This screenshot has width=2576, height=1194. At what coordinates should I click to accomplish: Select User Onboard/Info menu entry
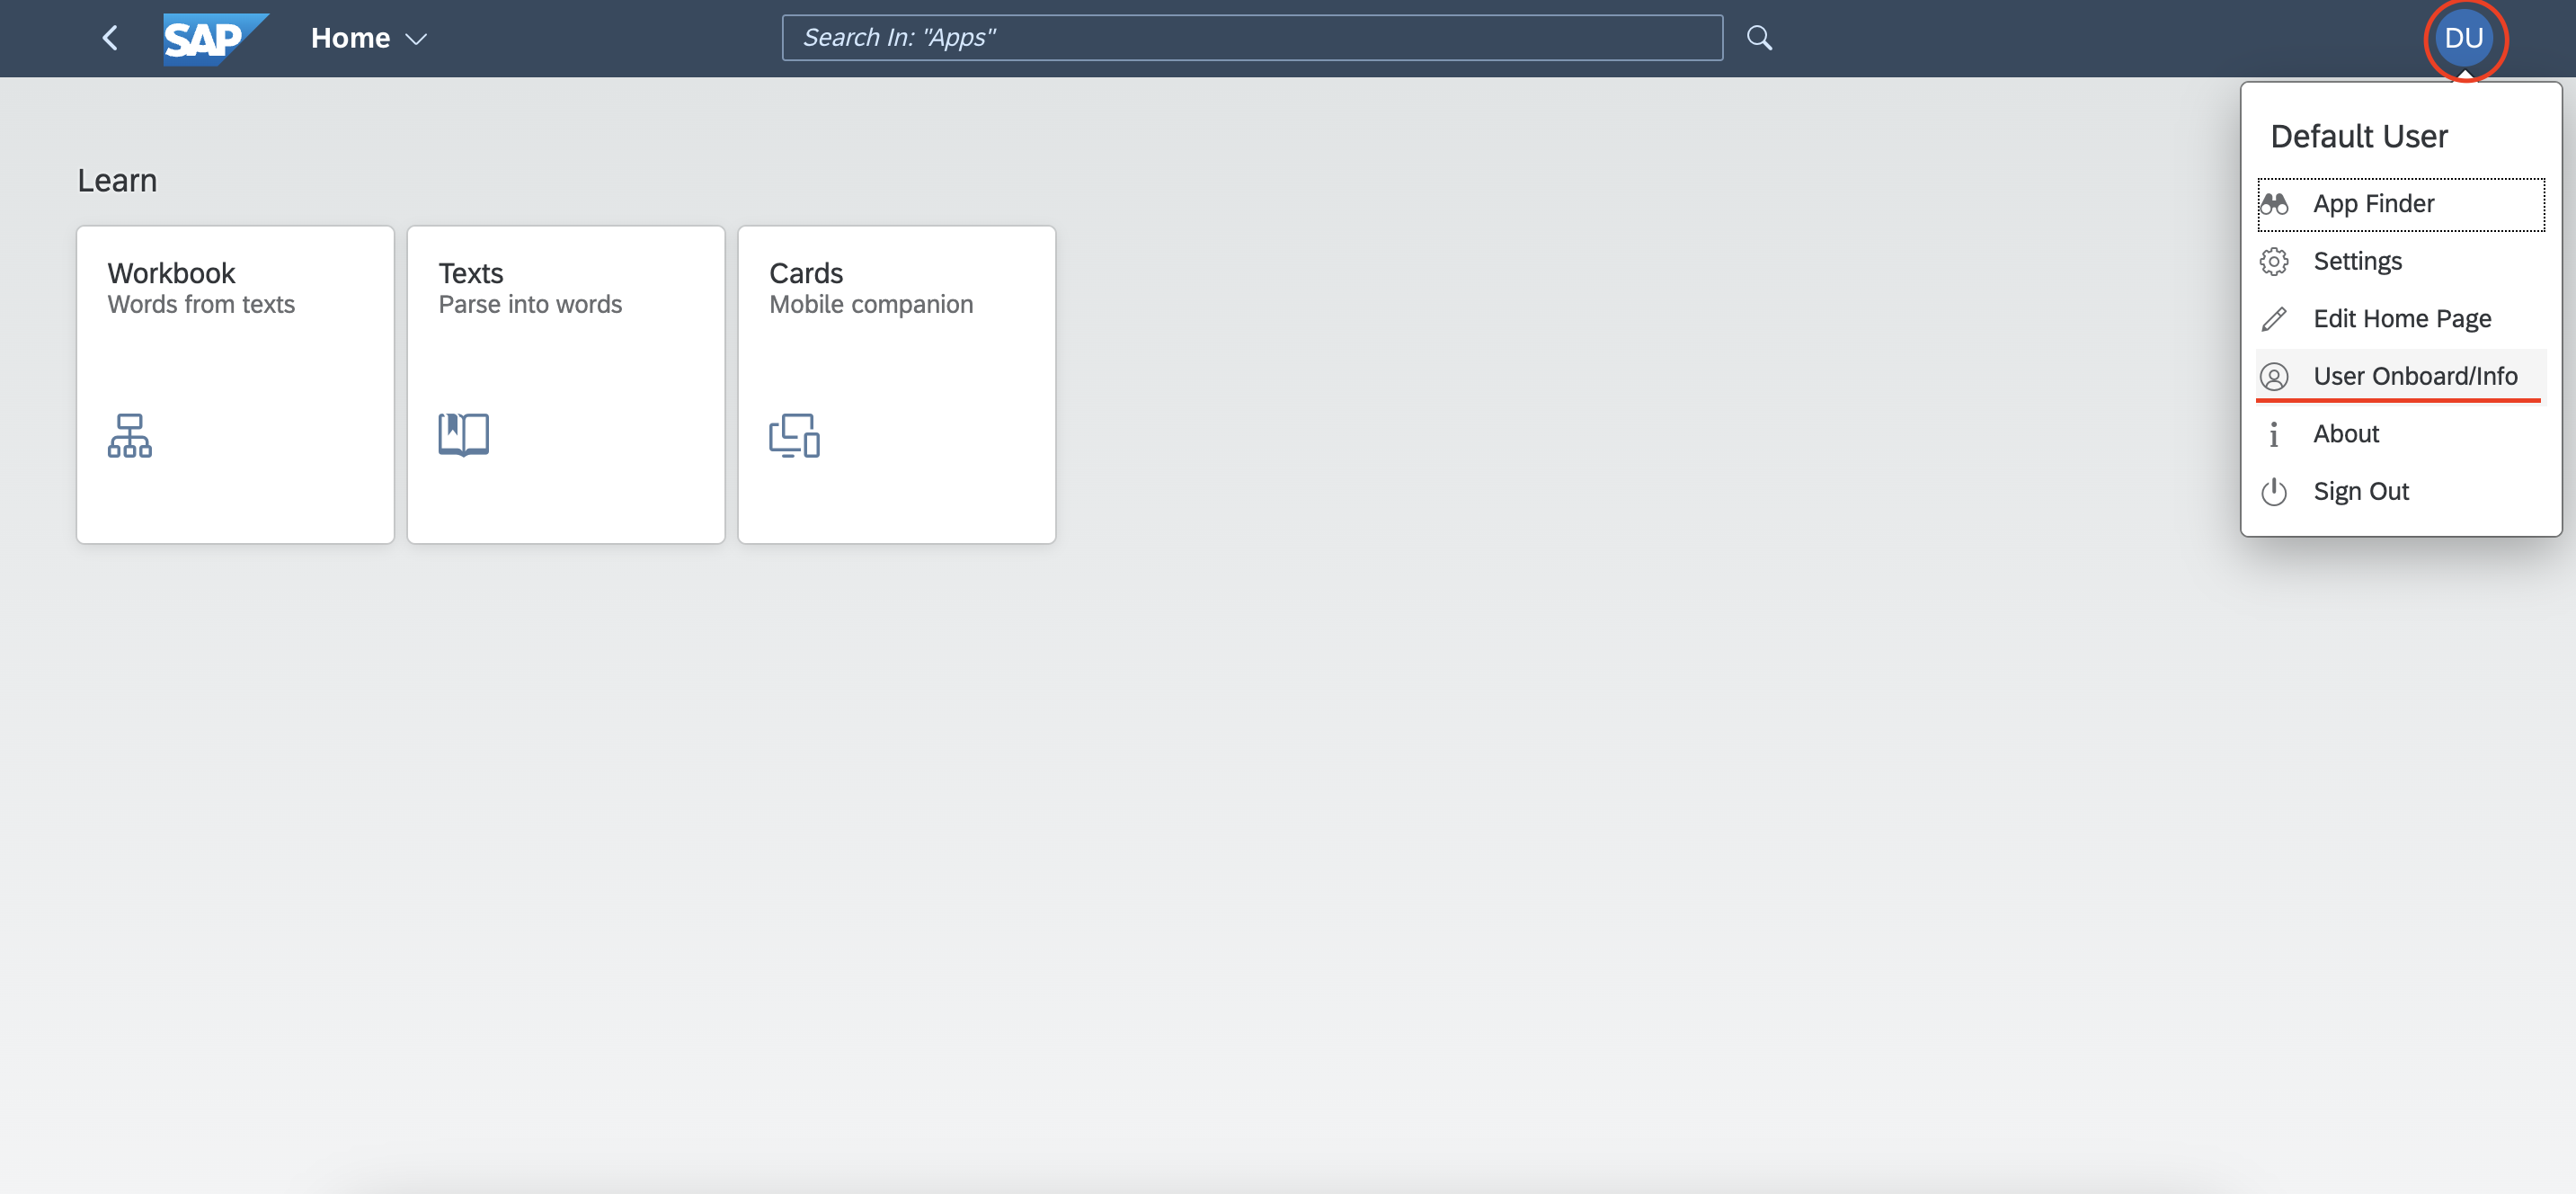[x=2401, y=377]
